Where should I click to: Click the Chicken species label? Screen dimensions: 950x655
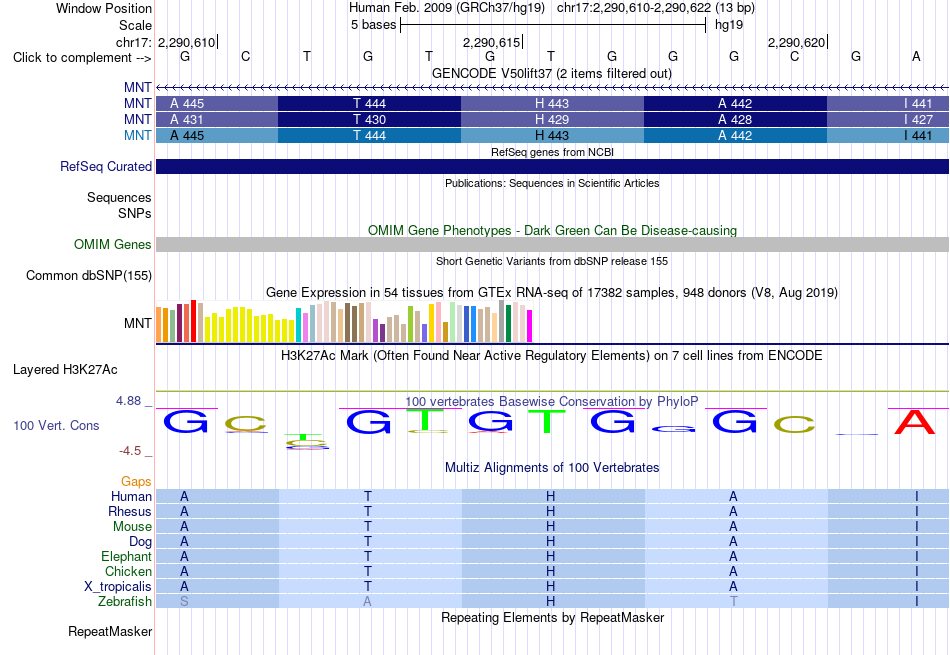coord(128,571)
